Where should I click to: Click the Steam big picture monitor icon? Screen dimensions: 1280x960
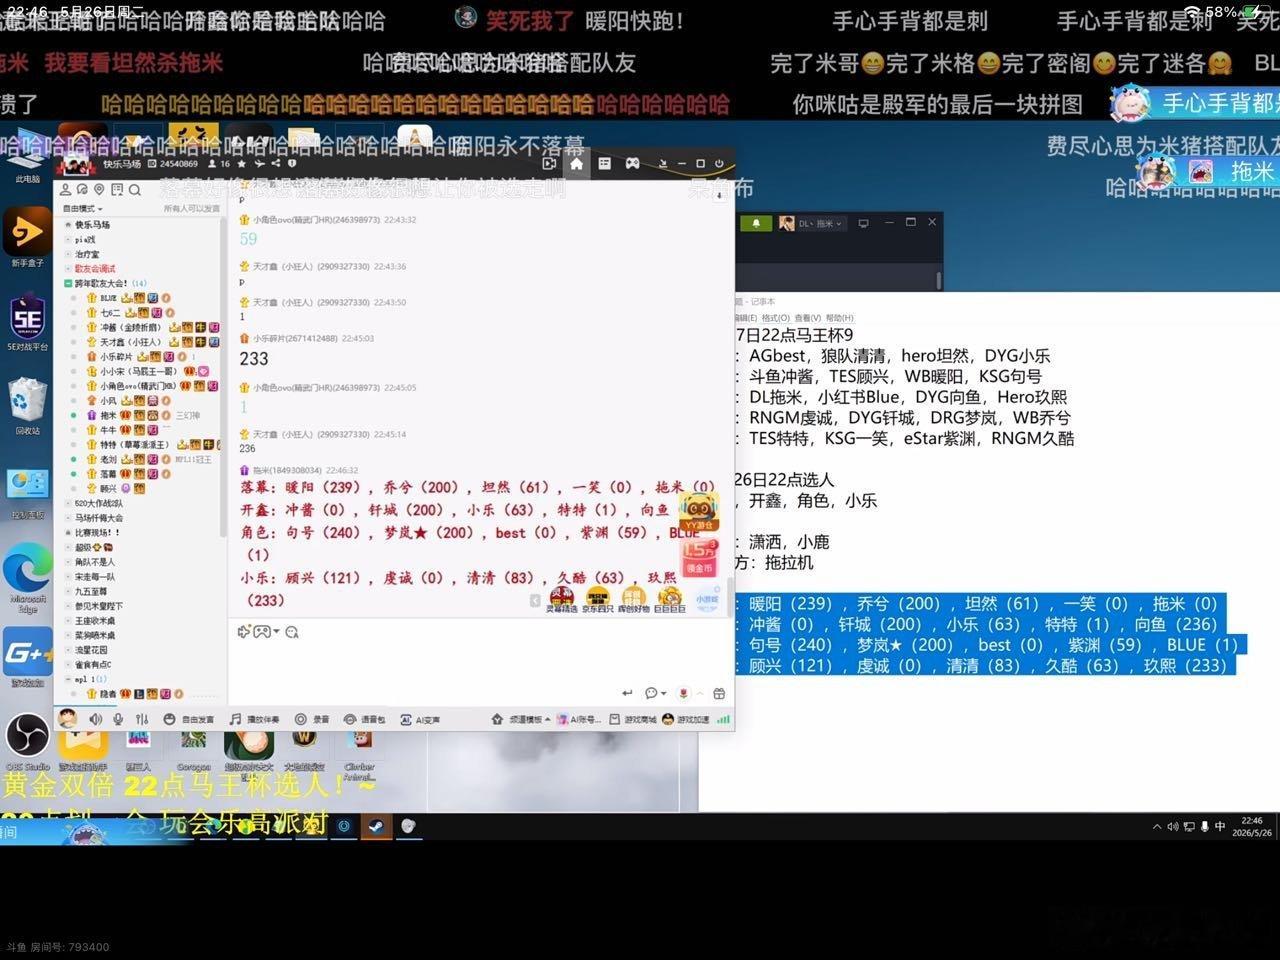coord(863,223)
